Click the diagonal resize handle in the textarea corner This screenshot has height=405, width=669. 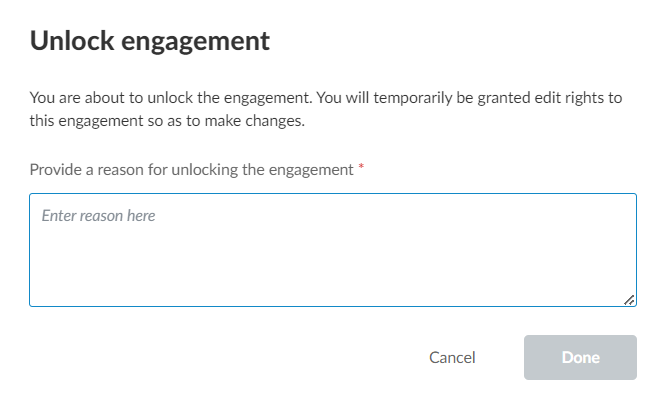[x=629, y=298]
